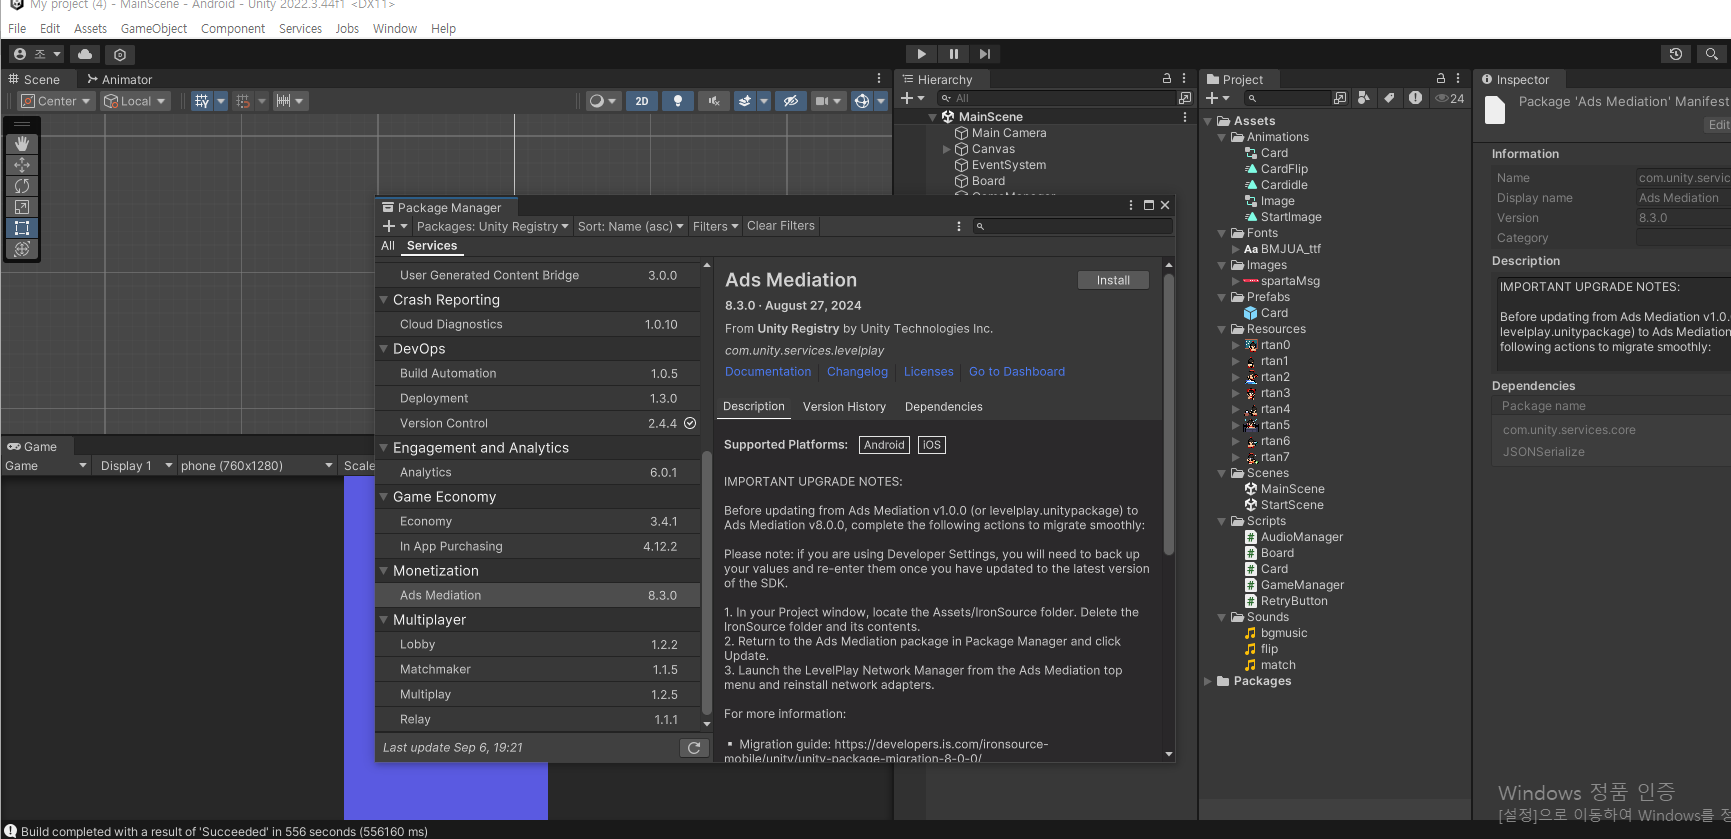Select the Move tool in Scene view

click(x=22, y=165)
